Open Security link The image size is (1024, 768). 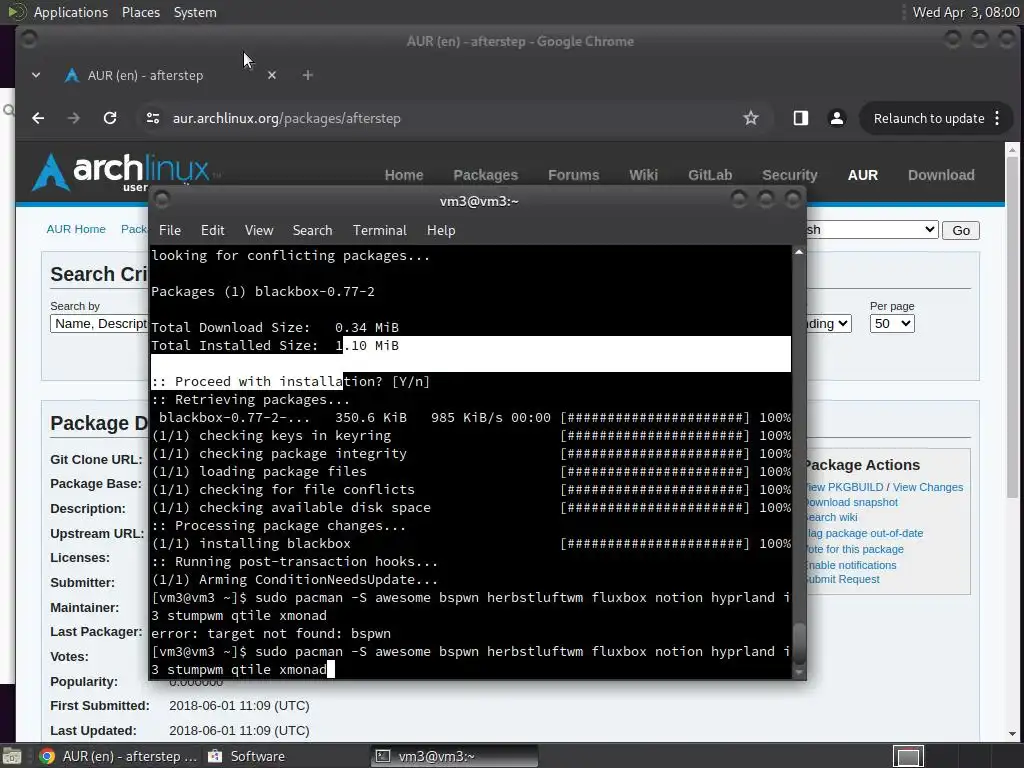(790, 175)
